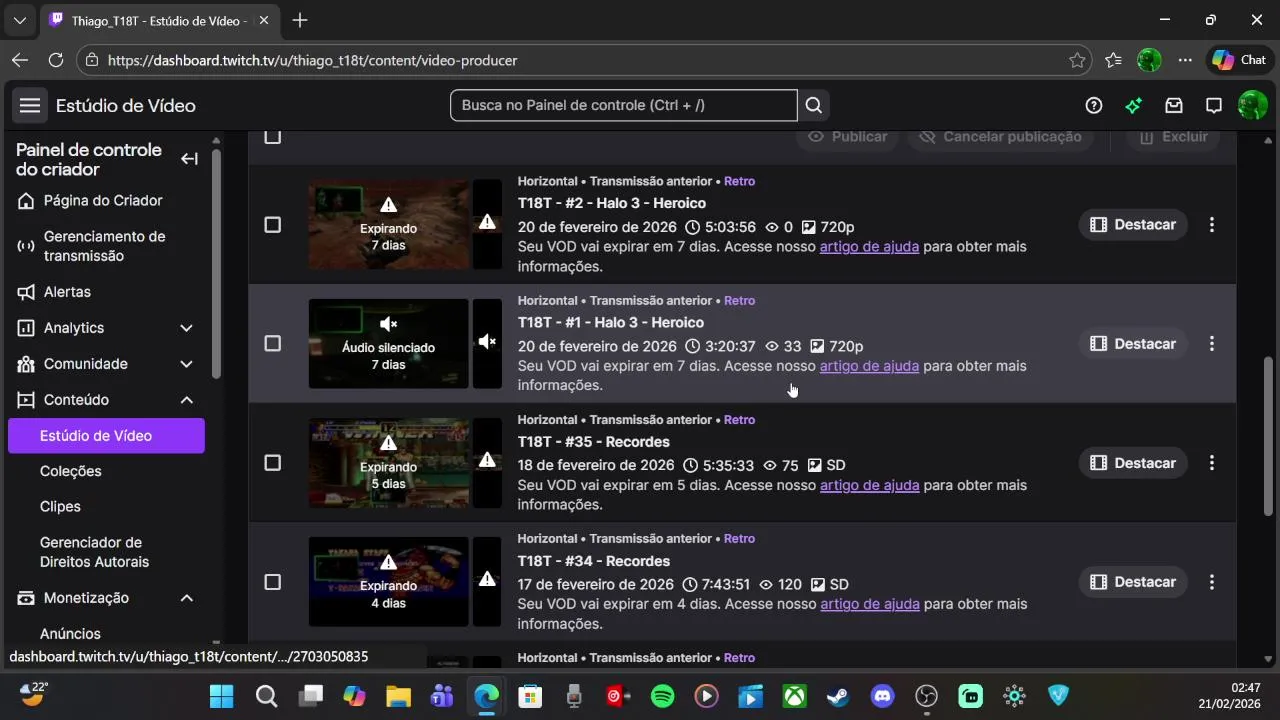Open Xbox app from the taskbar
This screenshot has width=1280, height=720.
point(794,696)
